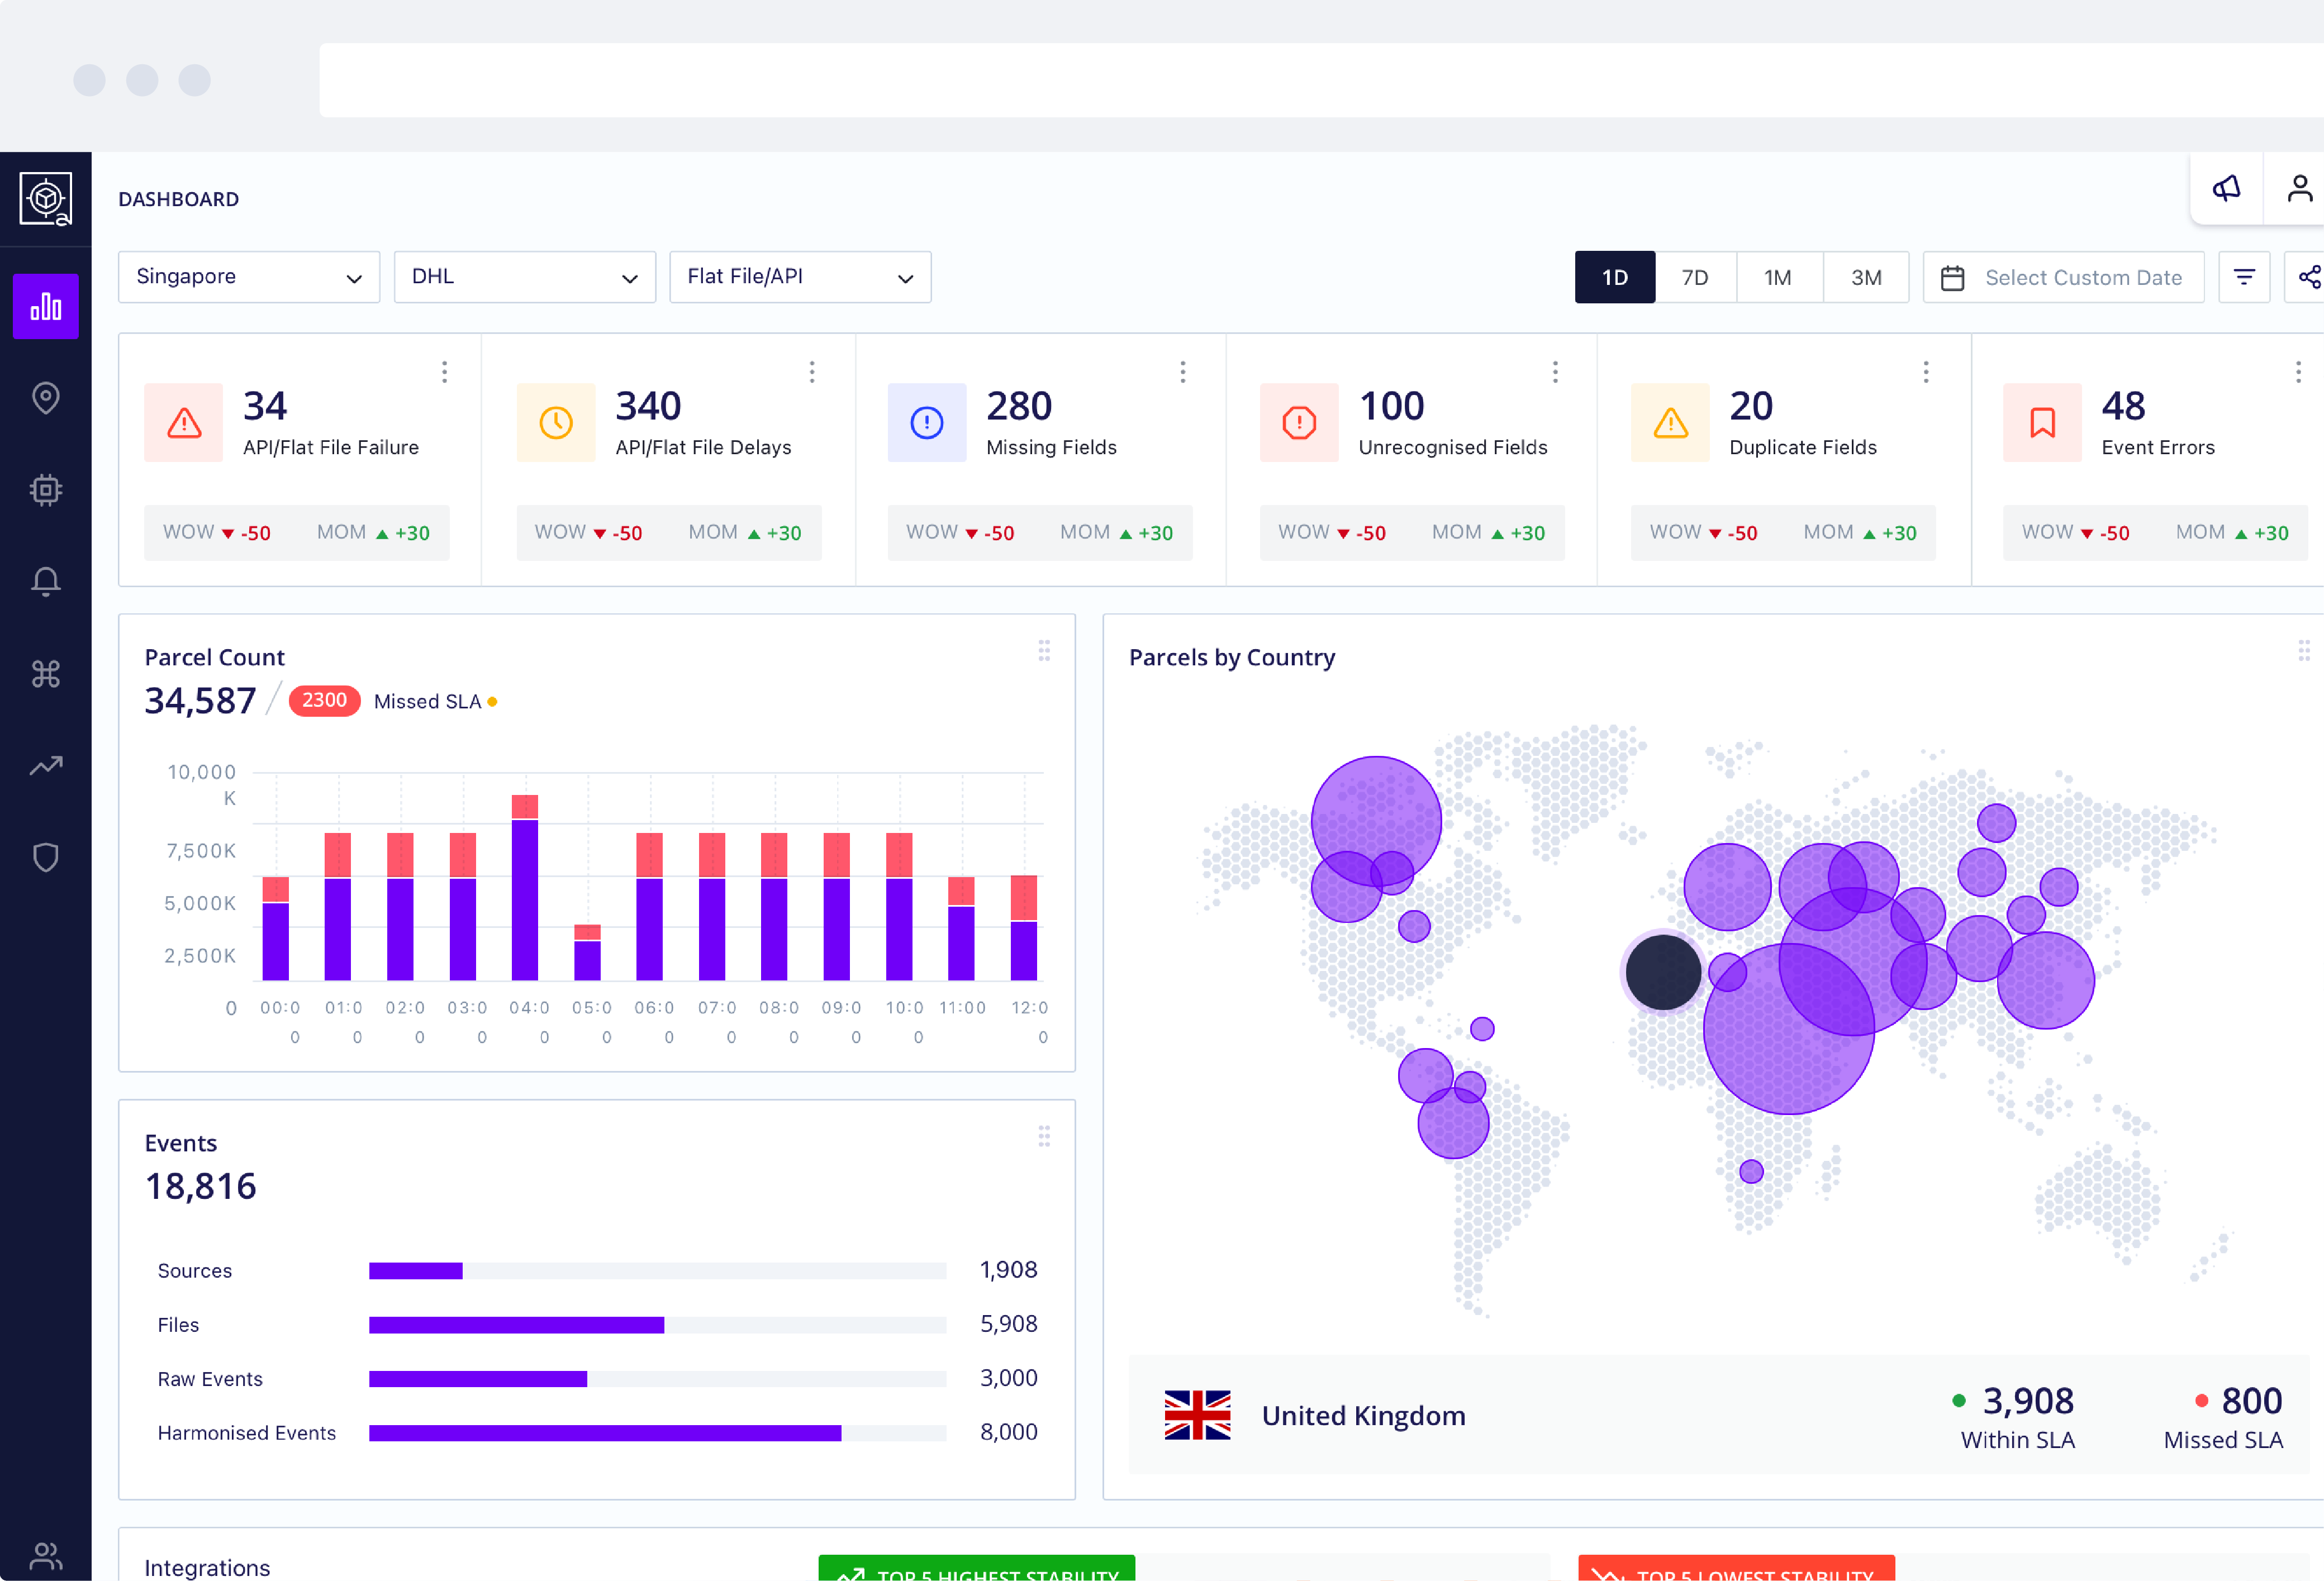The width and height of the screenshot is (2324, 1581).
Task: Open the trends icon in sidebar
Action: [x=45, y=765]
